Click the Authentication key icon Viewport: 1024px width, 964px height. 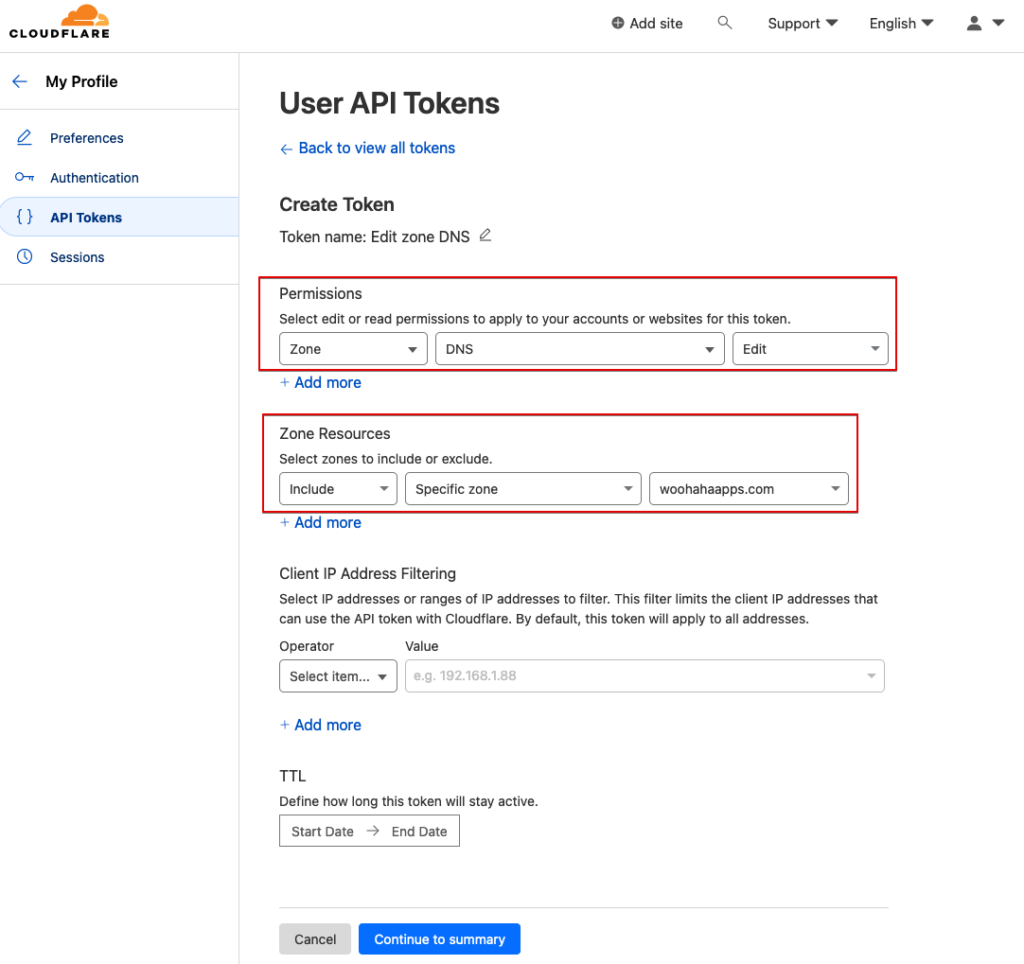24,177
